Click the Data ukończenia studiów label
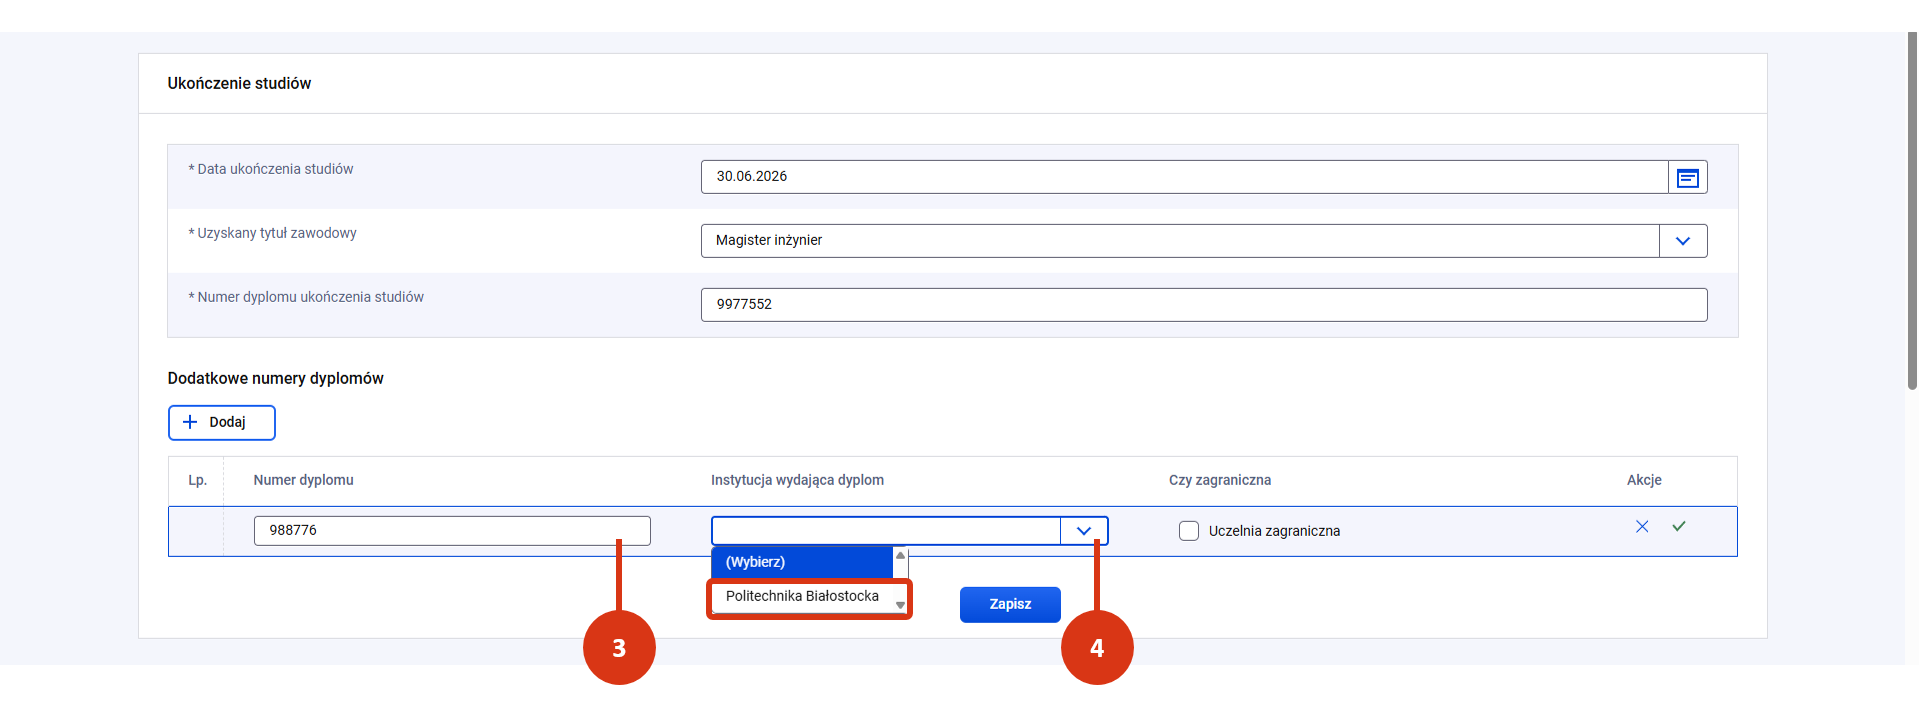Screen dimensions: 1919x722 point(271,169)
